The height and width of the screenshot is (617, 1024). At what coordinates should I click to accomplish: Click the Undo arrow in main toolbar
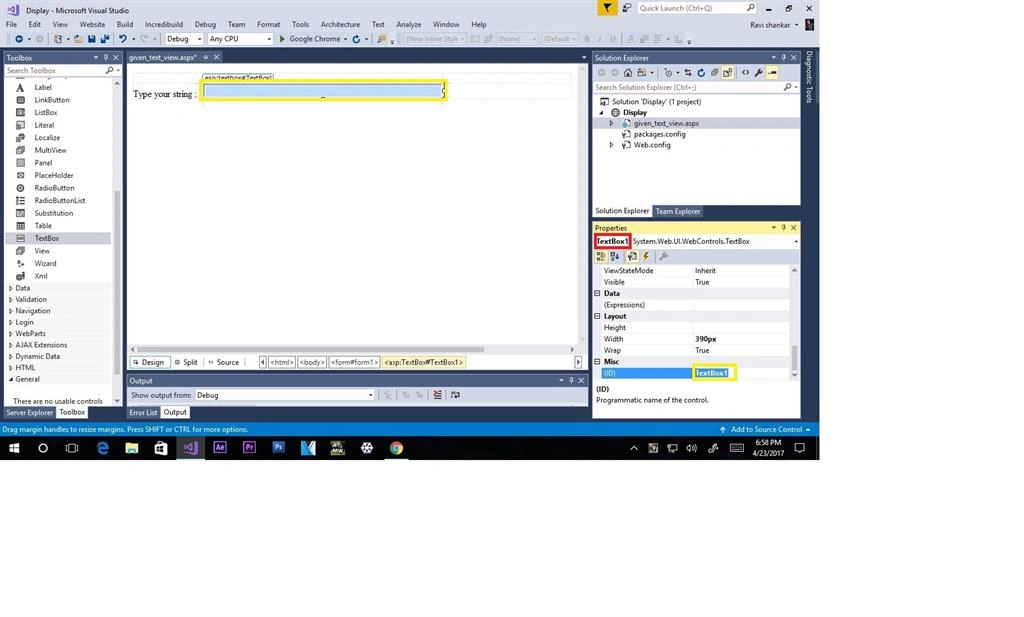(x=123, y=39)
